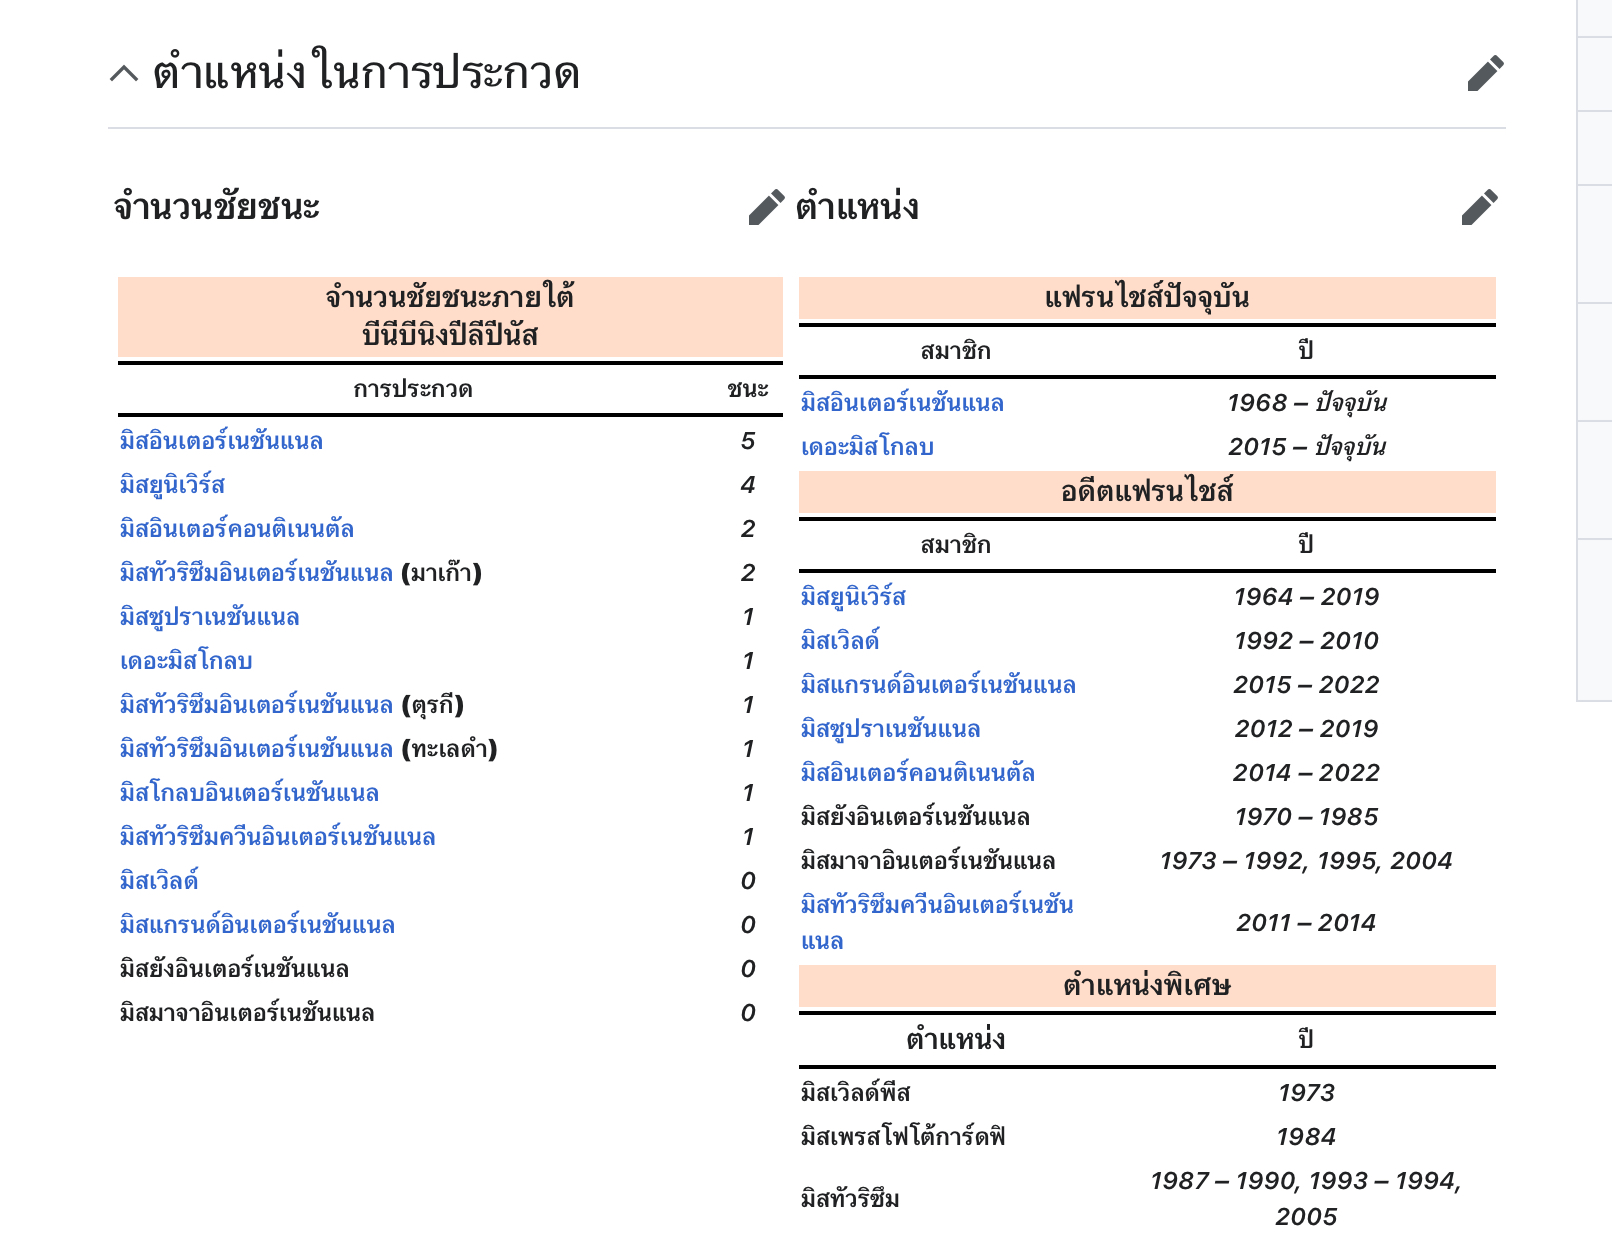Click the years '1973 – 1992, 1995, 2004'
The image size is (1612, 1254).
1306,861
